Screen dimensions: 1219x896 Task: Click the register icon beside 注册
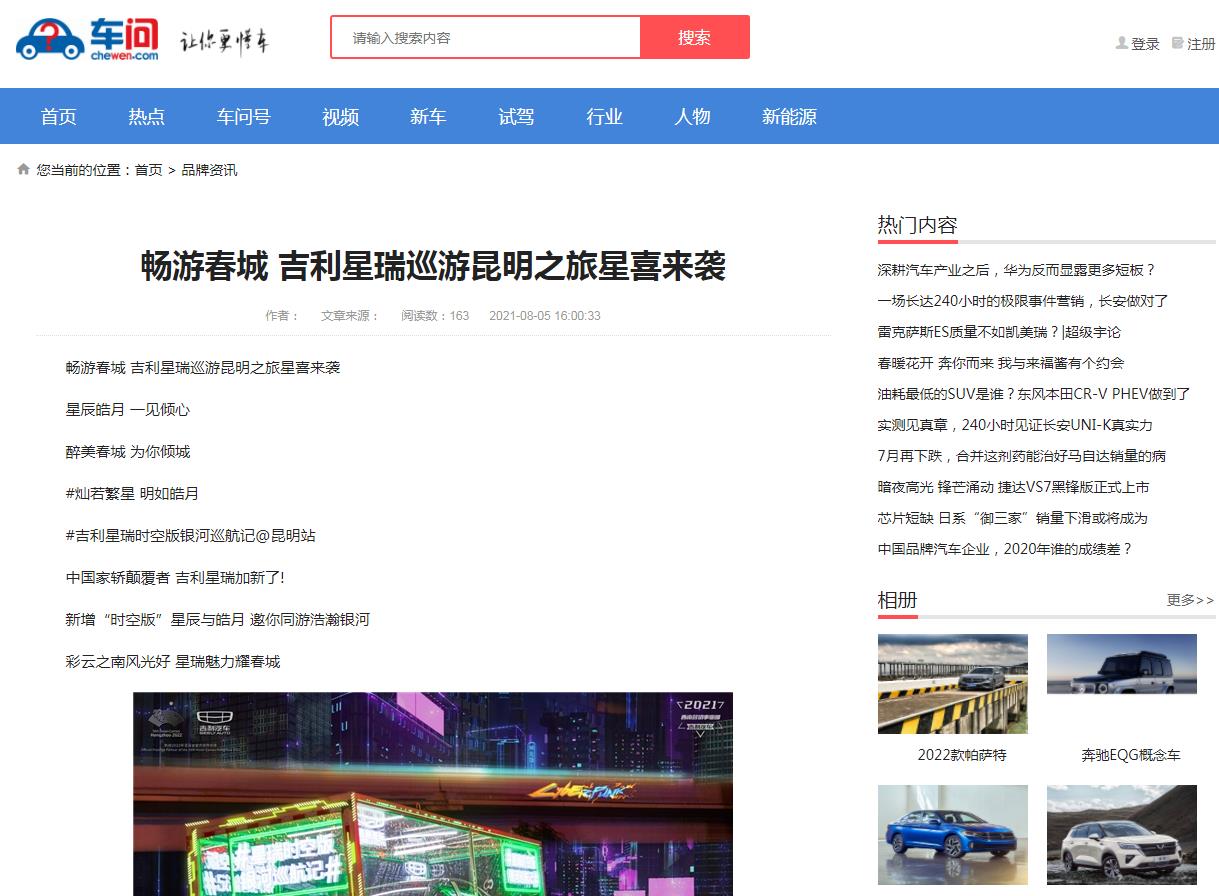(1178, 43)
